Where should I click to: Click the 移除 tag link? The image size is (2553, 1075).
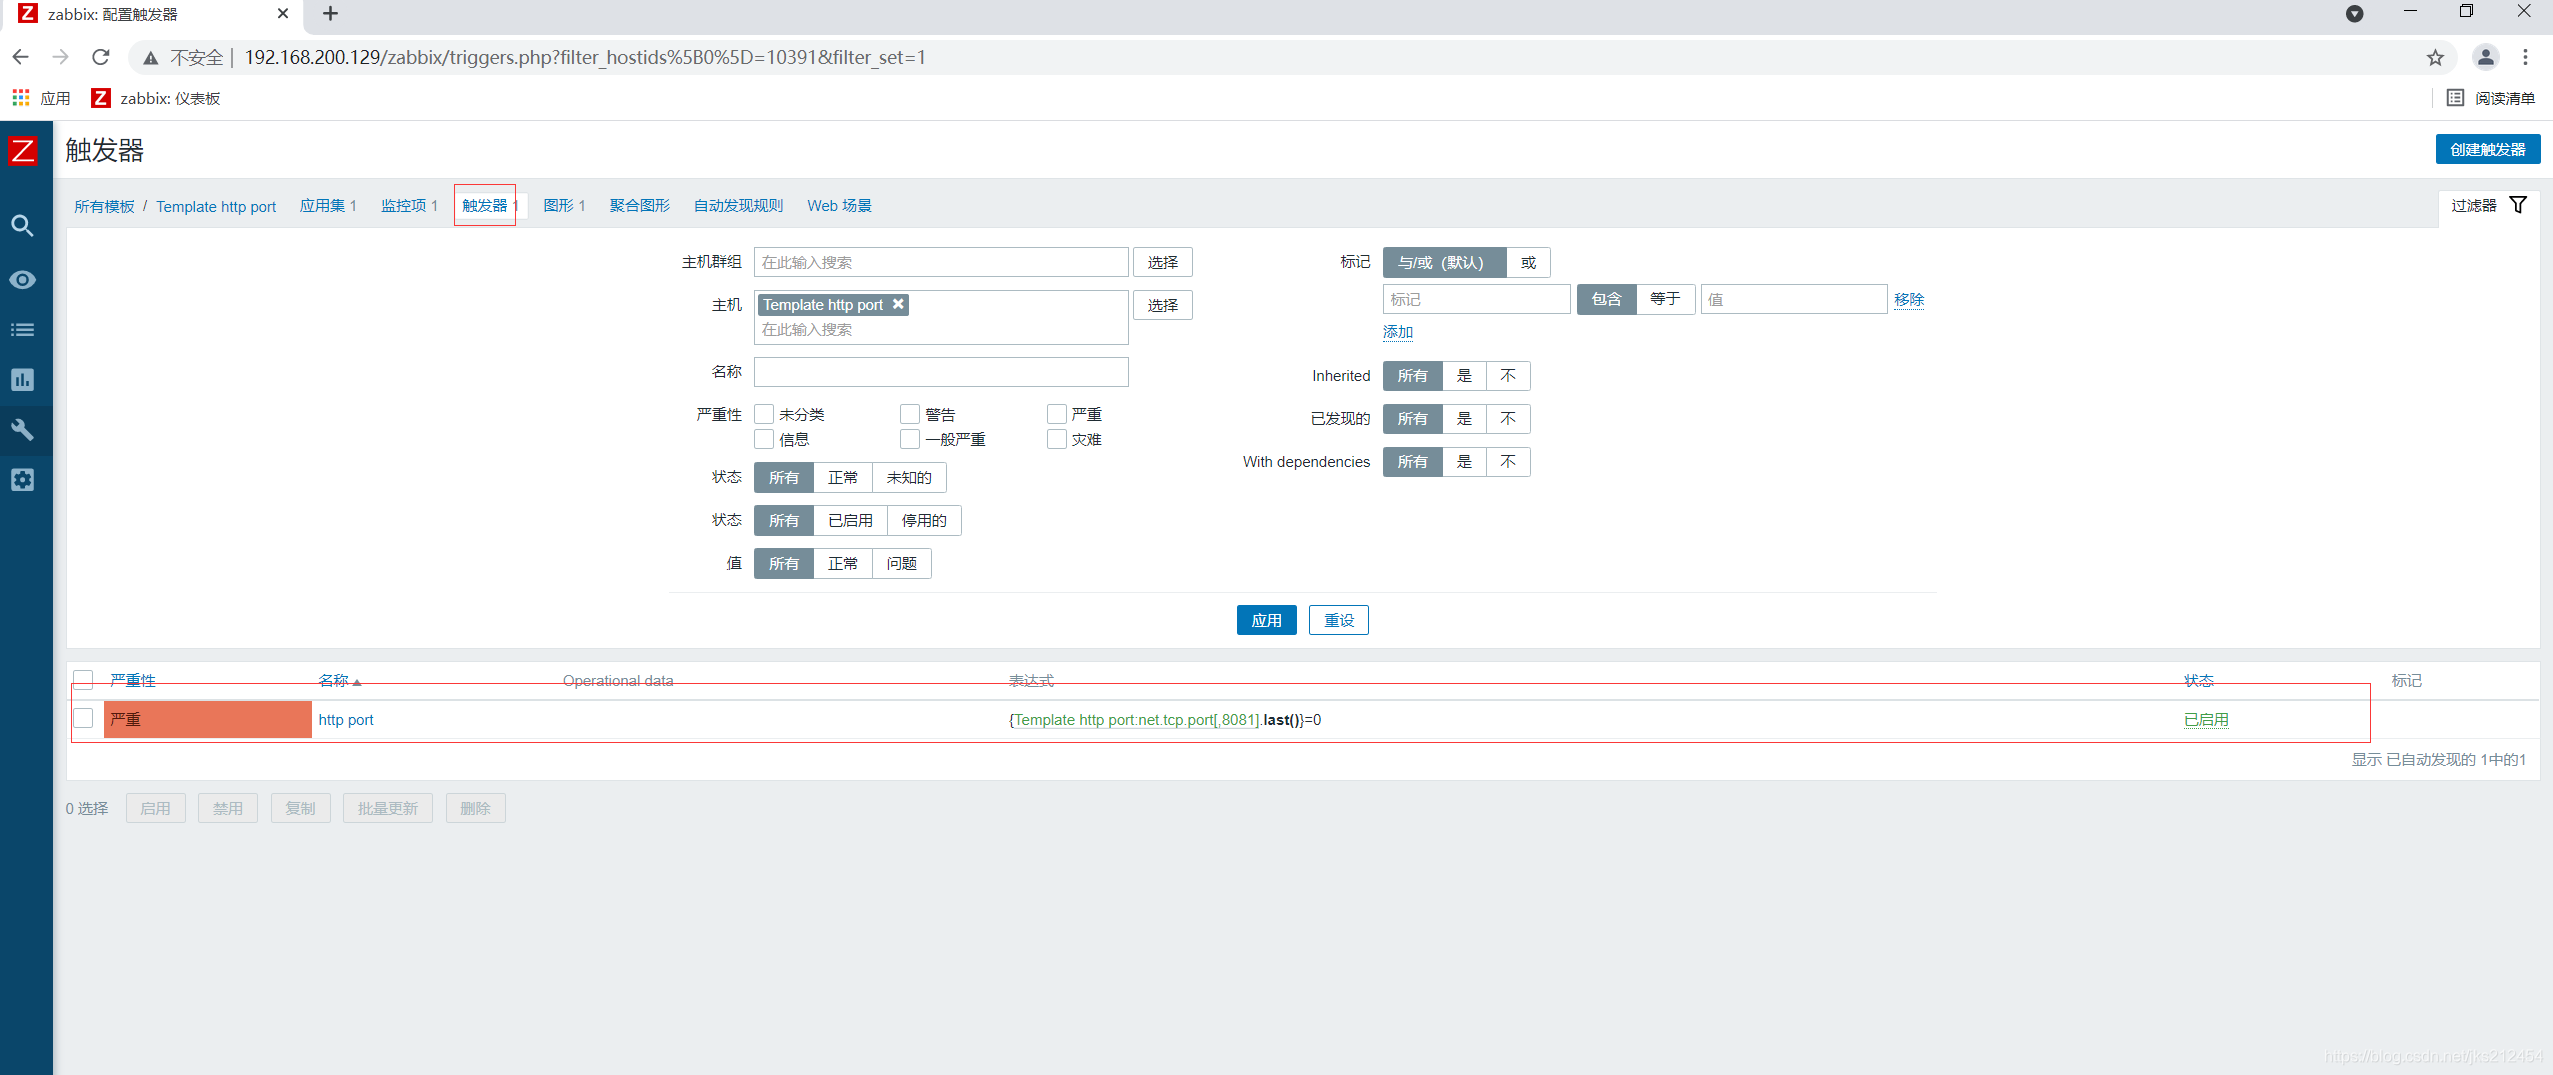pos(1909,299)
